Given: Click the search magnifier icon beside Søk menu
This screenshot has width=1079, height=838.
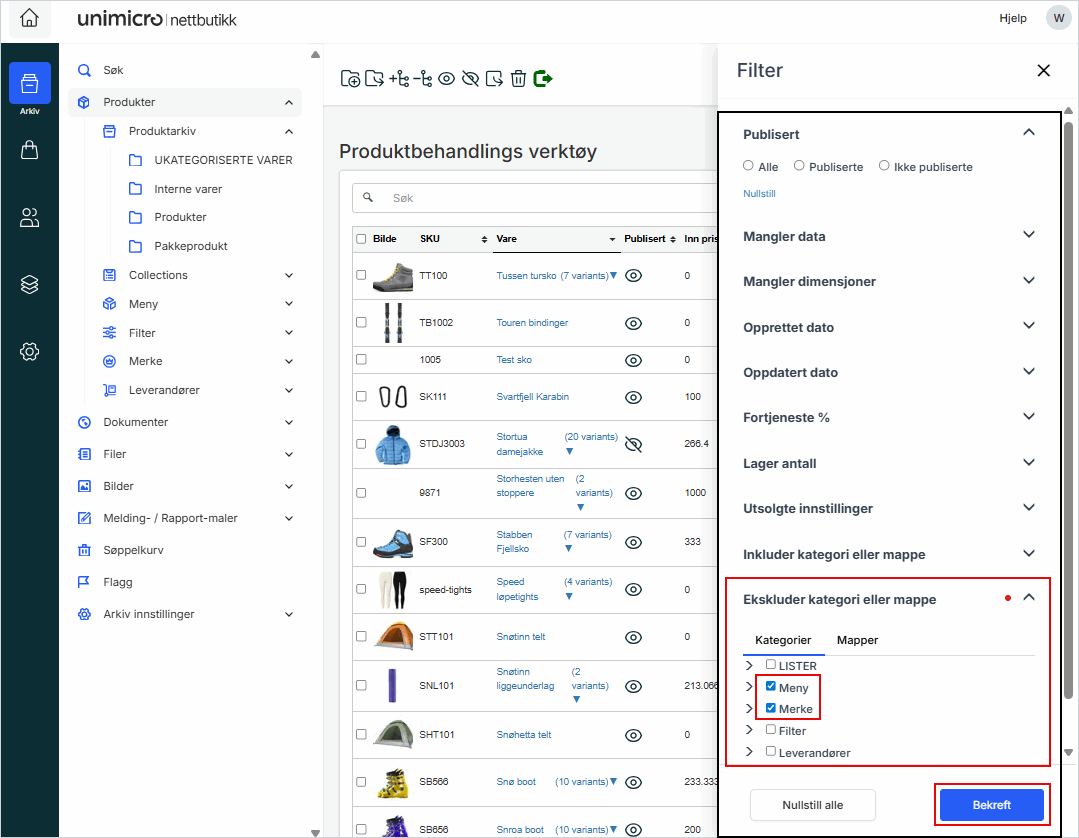Looking at the screenshot, I should pos(84,70).
